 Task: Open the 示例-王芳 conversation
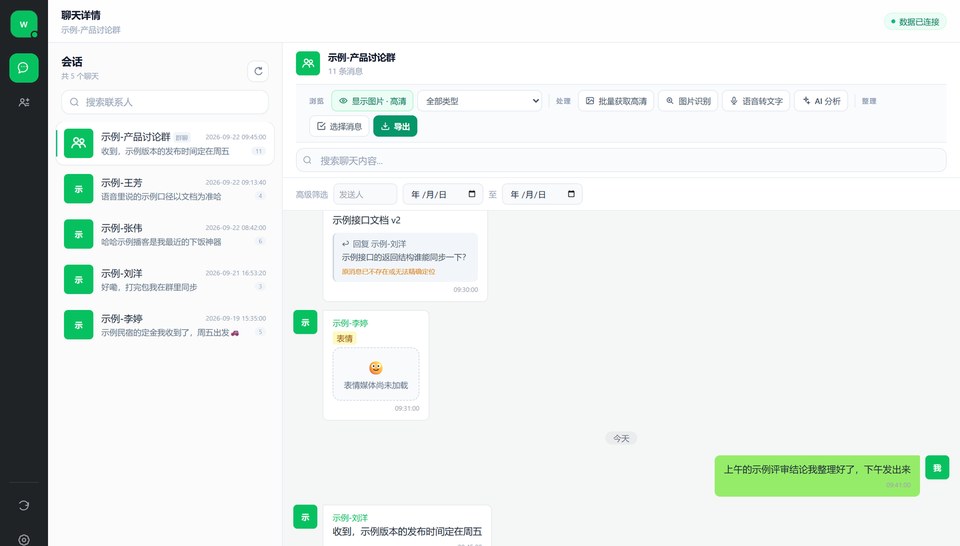pyautogui.click(x=165, y=189)
